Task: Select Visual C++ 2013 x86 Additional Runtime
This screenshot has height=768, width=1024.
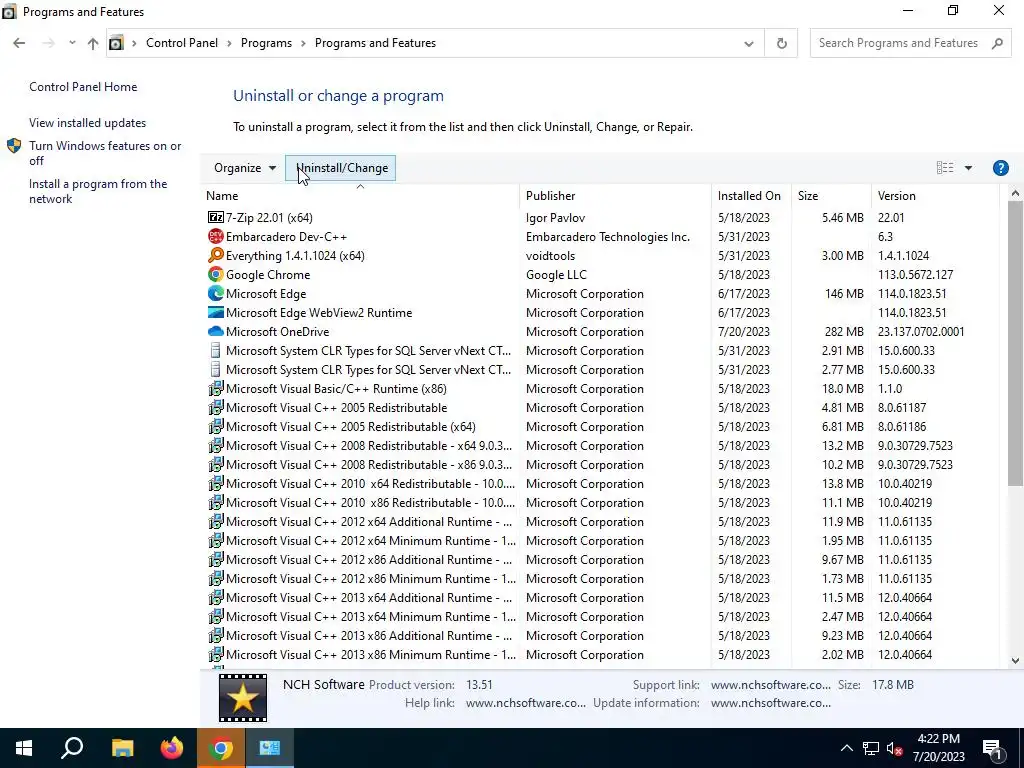Action: point(601,635)
